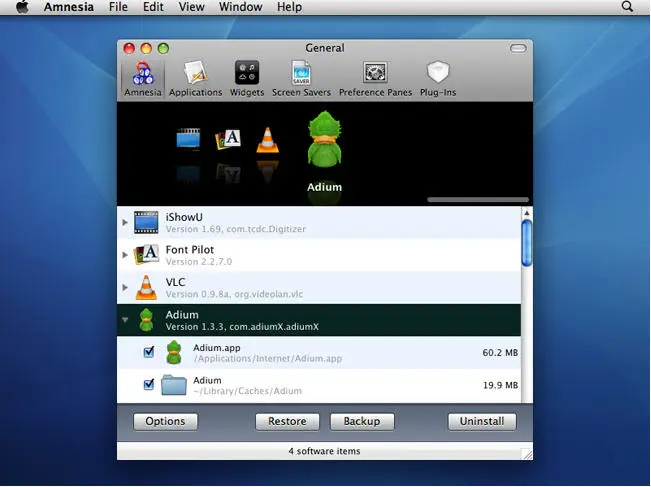
Task: Click the Adium name in the selected row
Action: pyautogui.click(x=182, y=315)
